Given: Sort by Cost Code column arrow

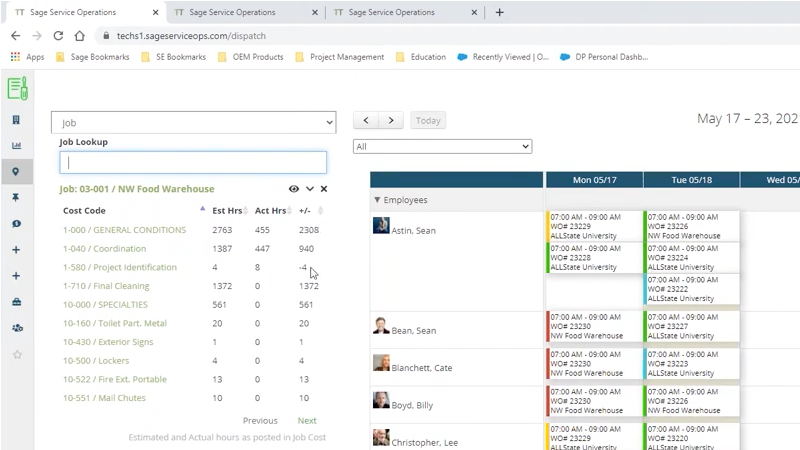Looking at the screenshot, I should click(203, 209).
